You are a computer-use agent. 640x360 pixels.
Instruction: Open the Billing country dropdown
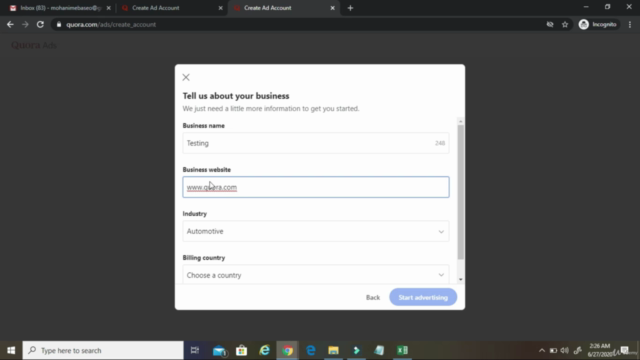click(316, 274)
